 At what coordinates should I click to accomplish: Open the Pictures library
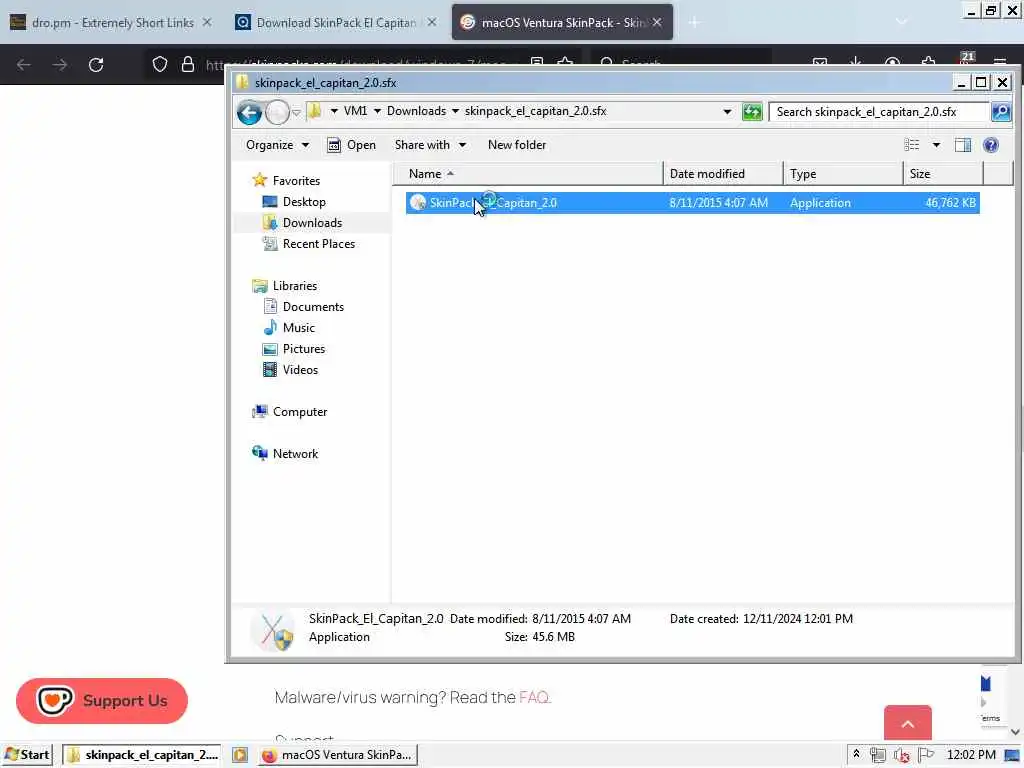point(304,349)
